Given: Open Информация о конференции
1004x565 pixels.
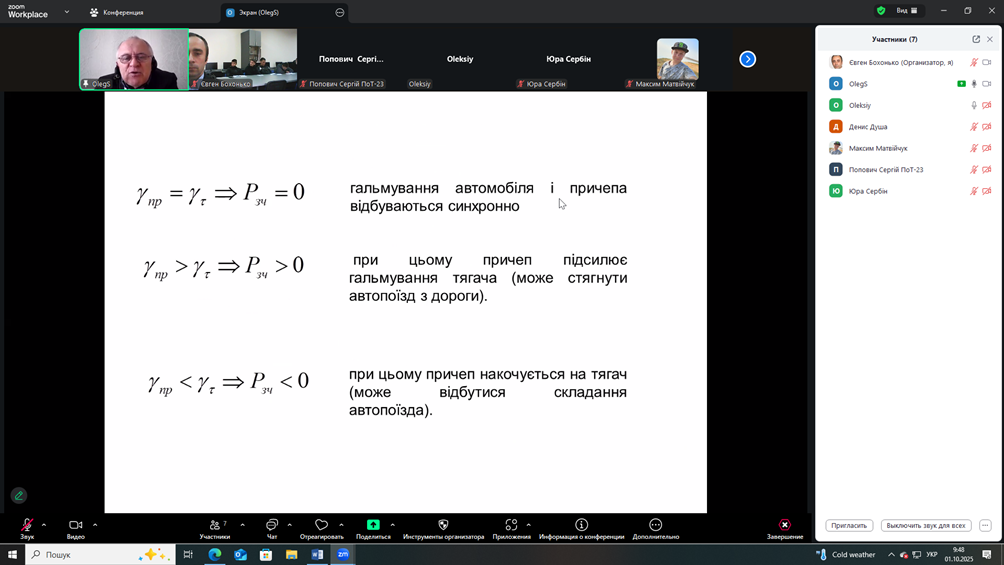Looking at the screenshot, I should (581, 525).
